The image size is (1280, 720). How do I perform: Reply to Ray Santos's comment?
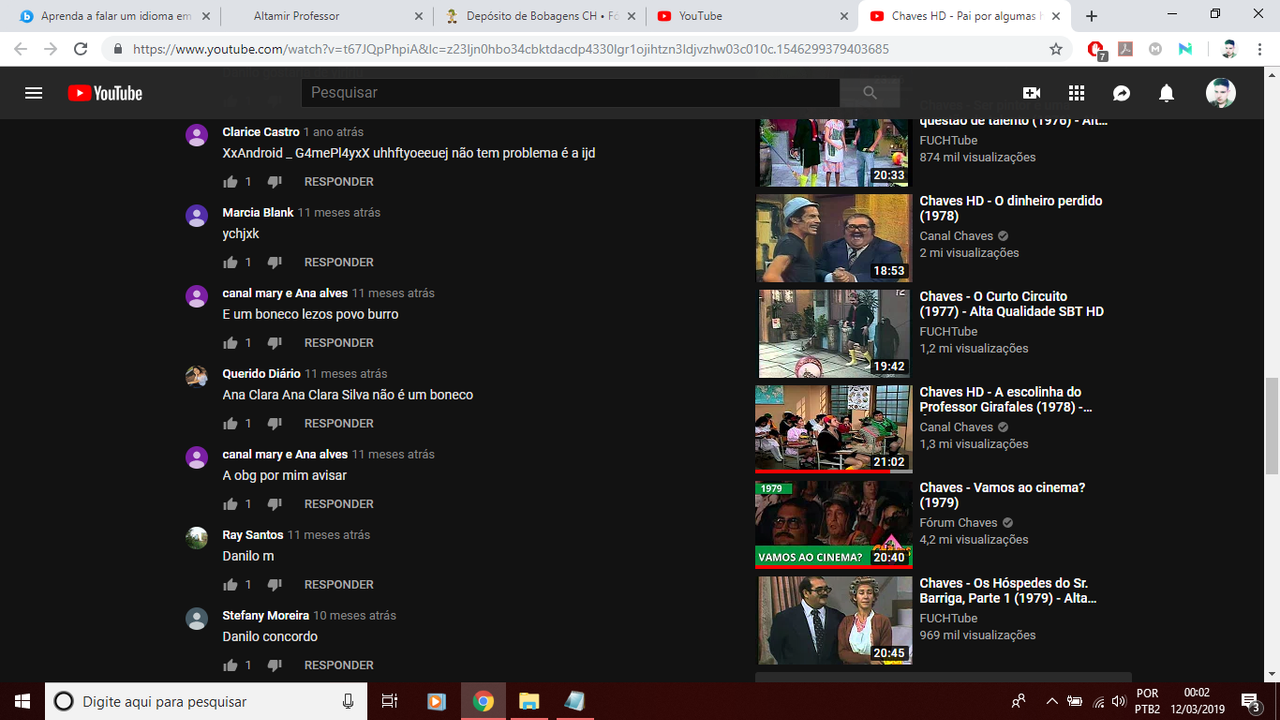coord(339,584)
